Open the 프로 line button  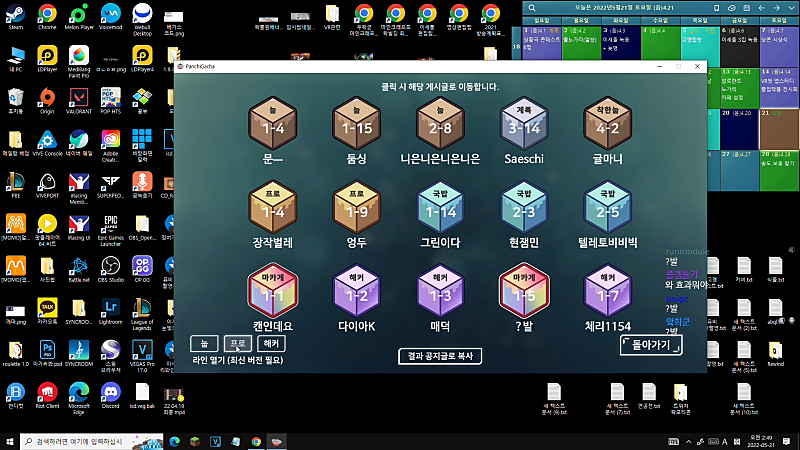(238, 343)
